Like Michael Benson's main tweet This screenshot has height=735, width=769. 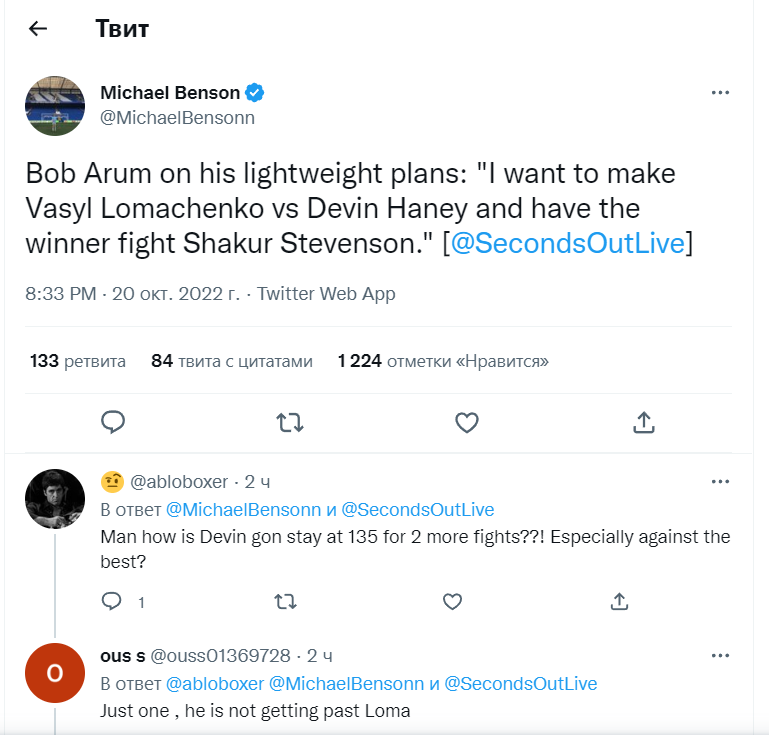(x=466, y=423)
